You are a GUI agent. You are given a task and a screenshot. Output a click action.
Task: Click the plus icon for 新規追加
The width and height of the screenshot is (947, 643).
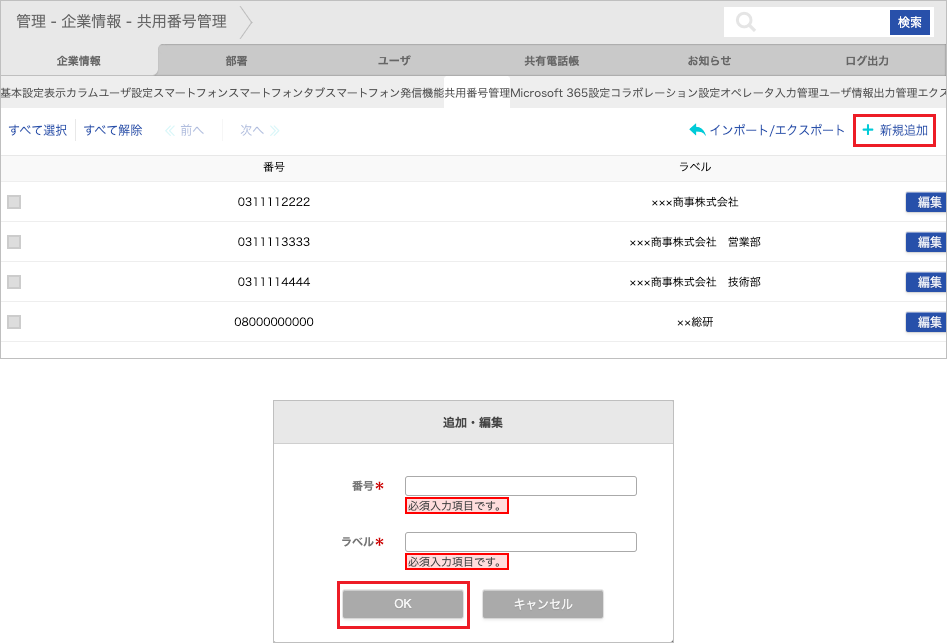868,130
